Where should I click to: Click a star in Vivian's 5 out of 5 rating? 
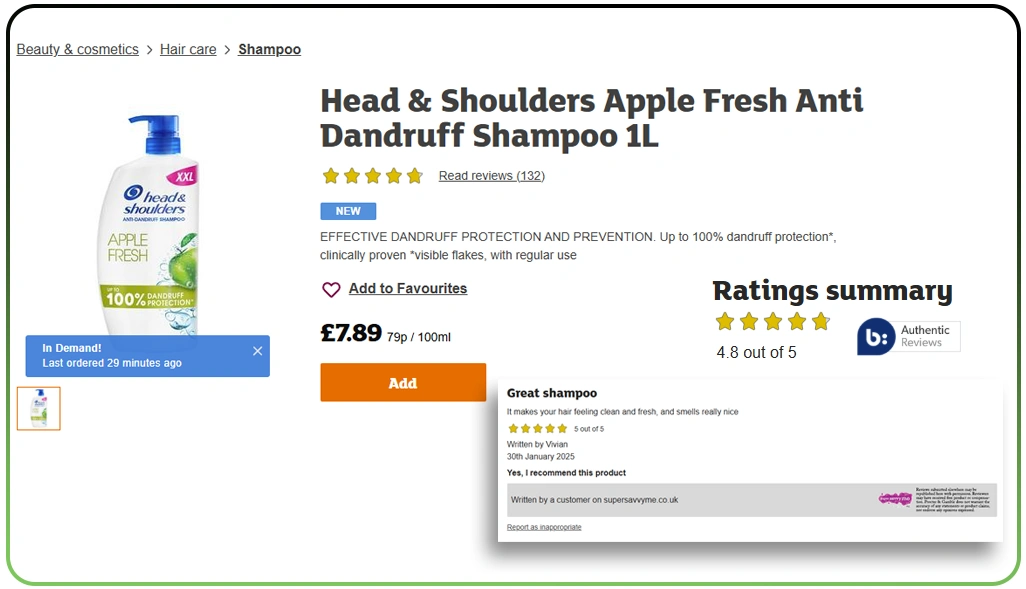(537, 427)
